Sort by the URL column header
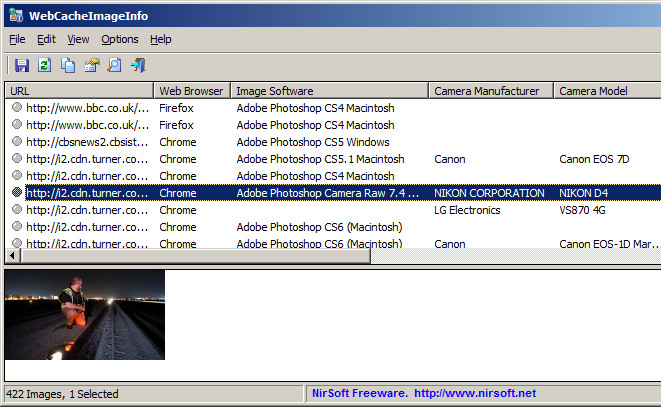Screen dimensions: 661x407 (x=79, y=91)
